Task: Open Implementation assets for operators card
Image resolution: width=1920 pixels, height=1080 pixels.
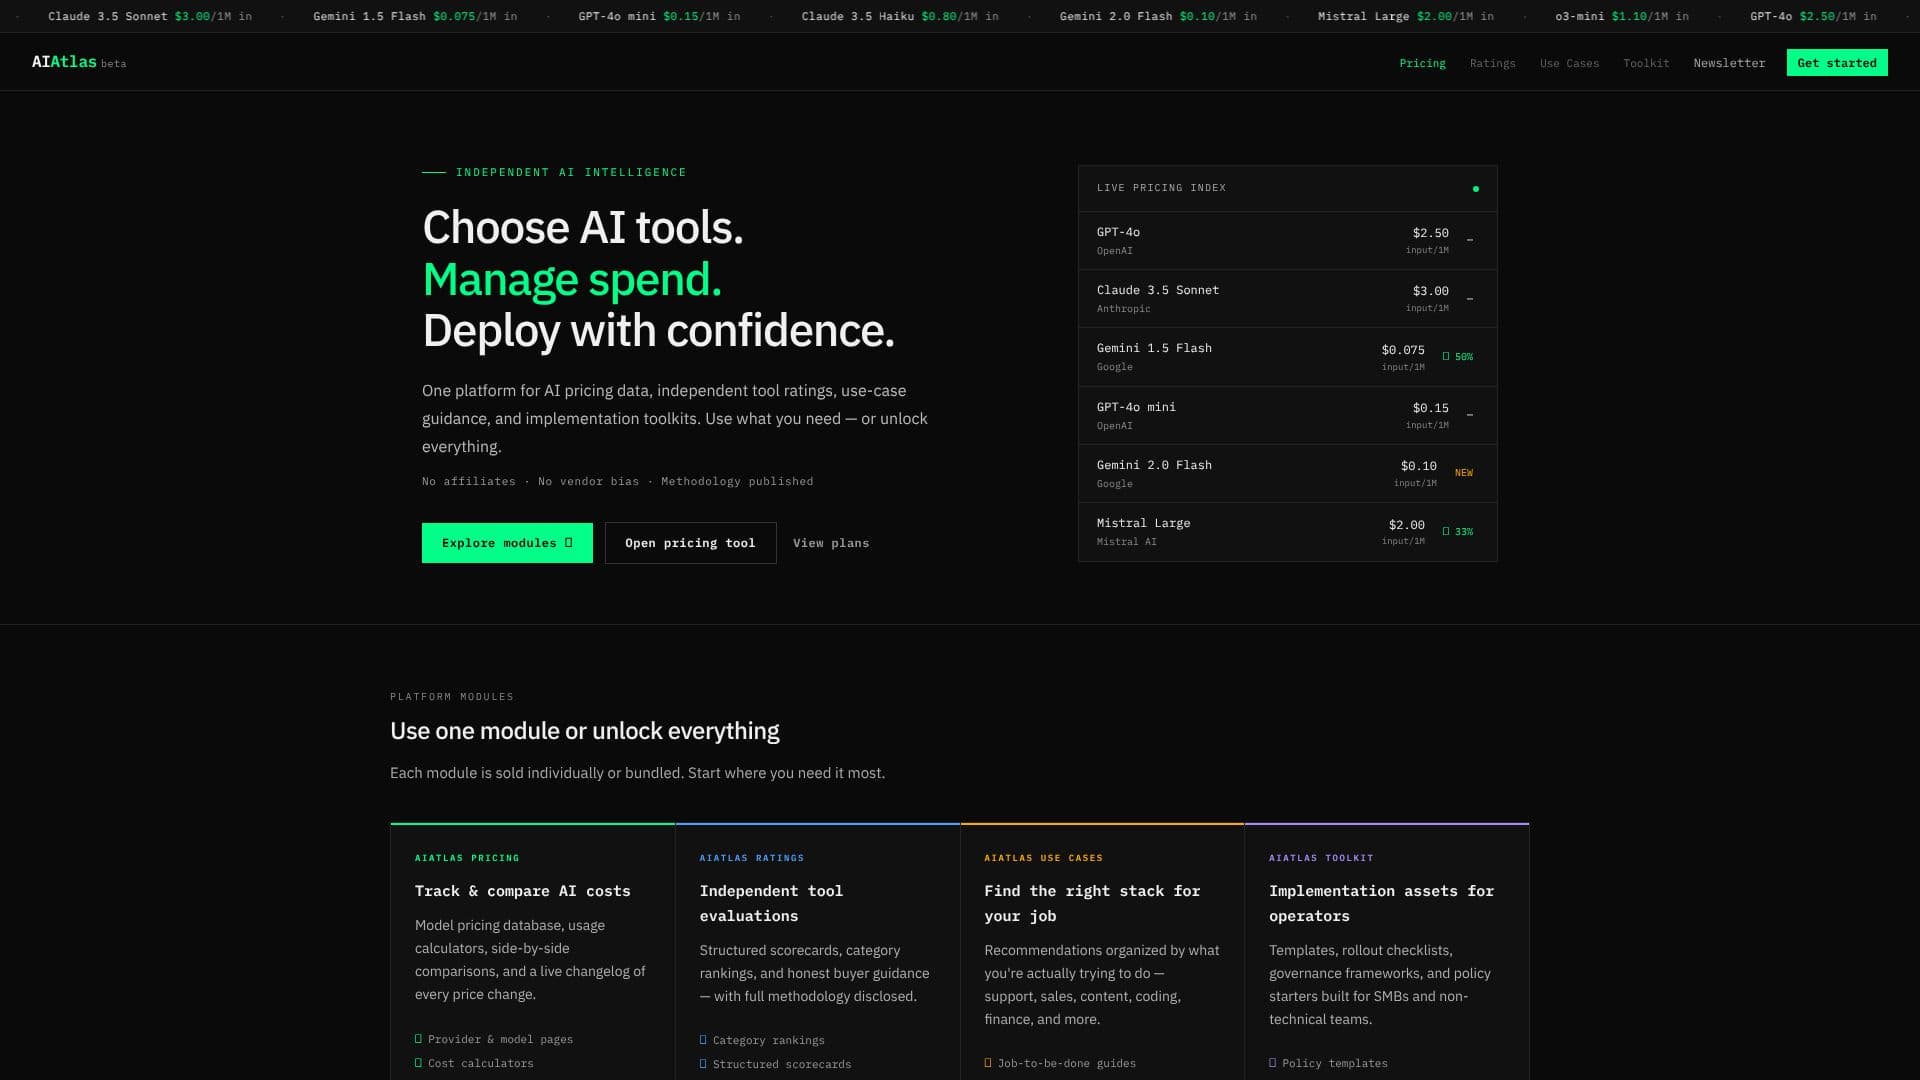Action: click(1387, 951)
